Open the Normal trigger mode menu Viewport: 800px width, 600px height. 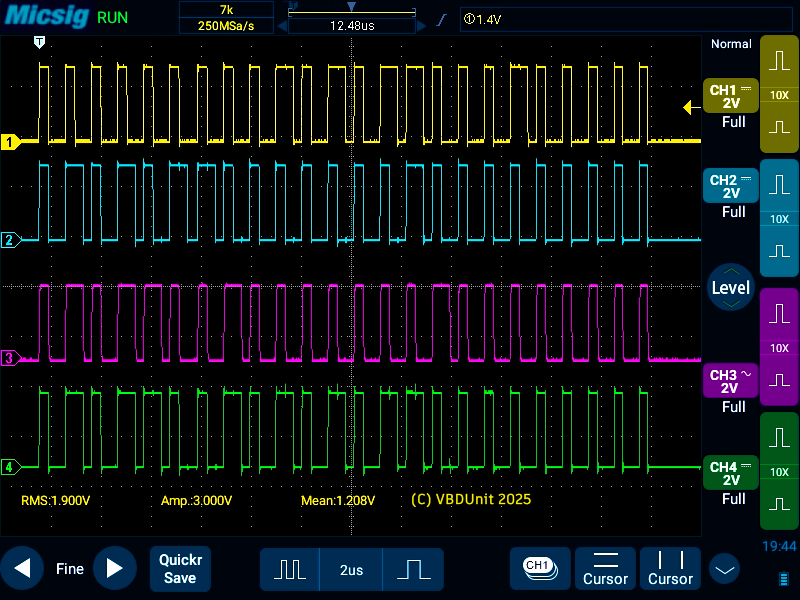point(730,44)
